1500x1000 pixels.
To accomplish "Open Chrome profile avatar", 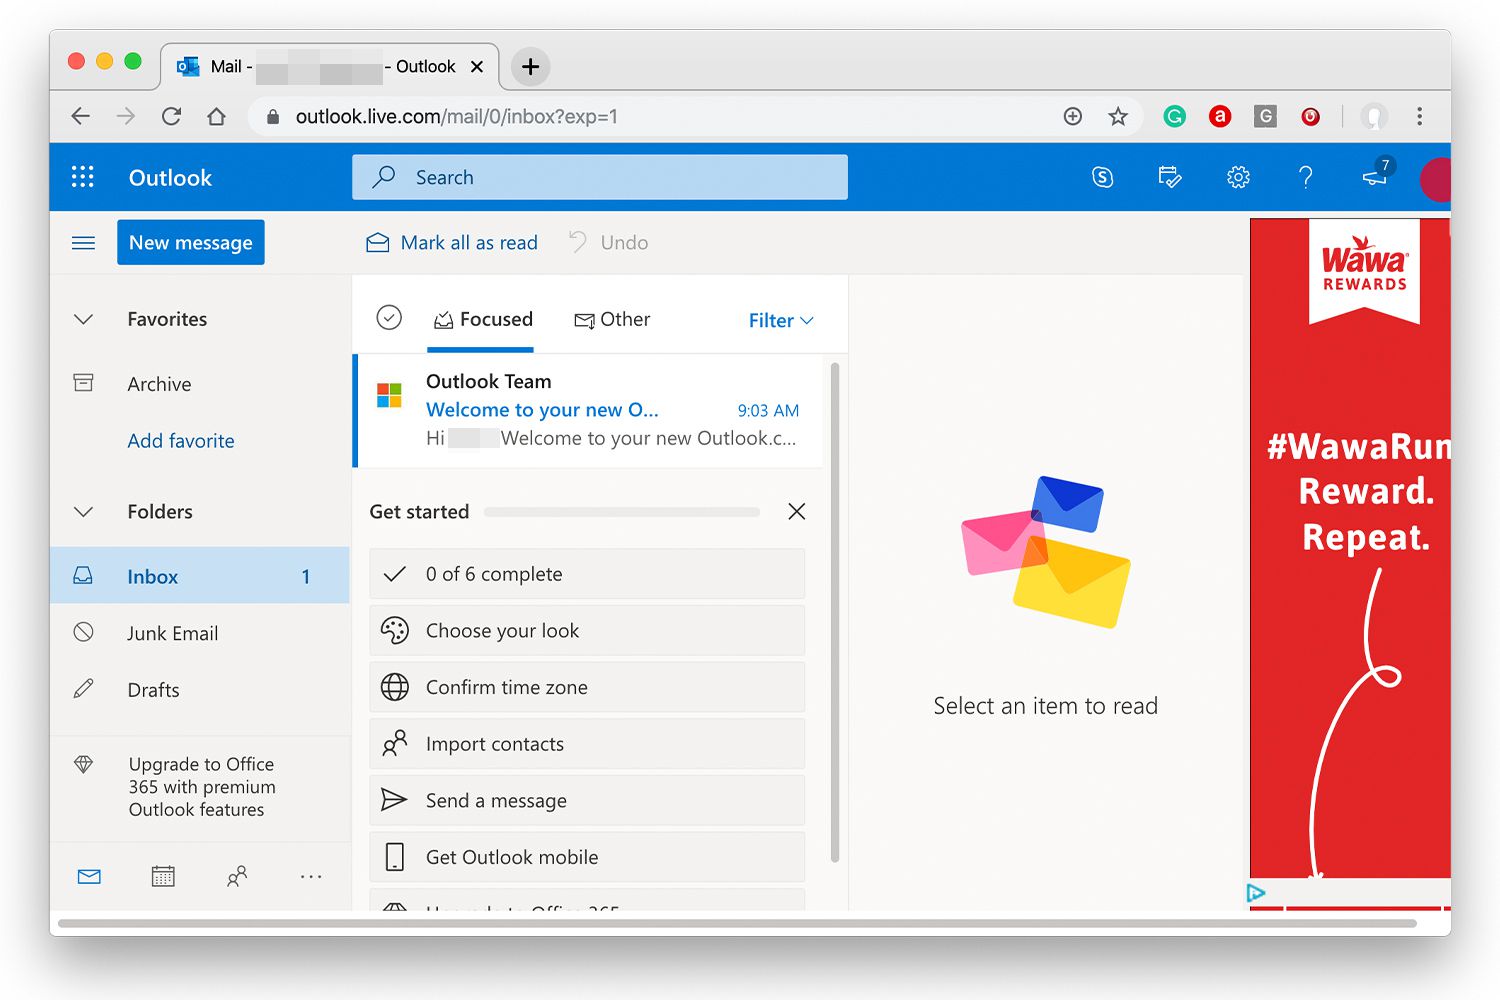I will [1375, 117].
